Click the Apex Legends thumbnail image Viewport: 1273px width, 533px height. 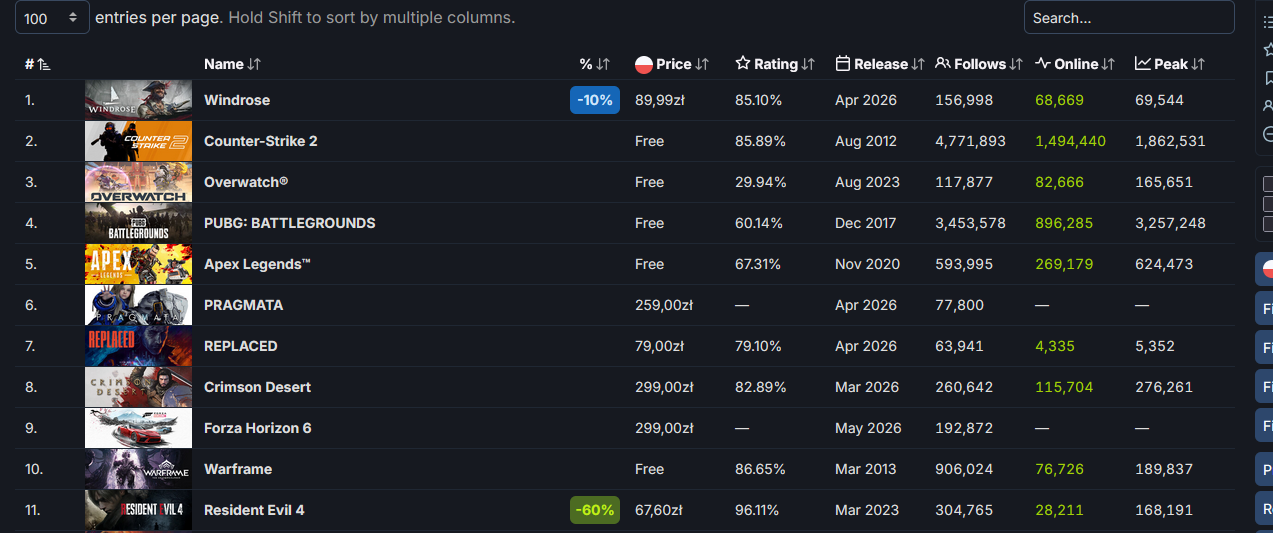pyautogui.click(x=138, y=264)
